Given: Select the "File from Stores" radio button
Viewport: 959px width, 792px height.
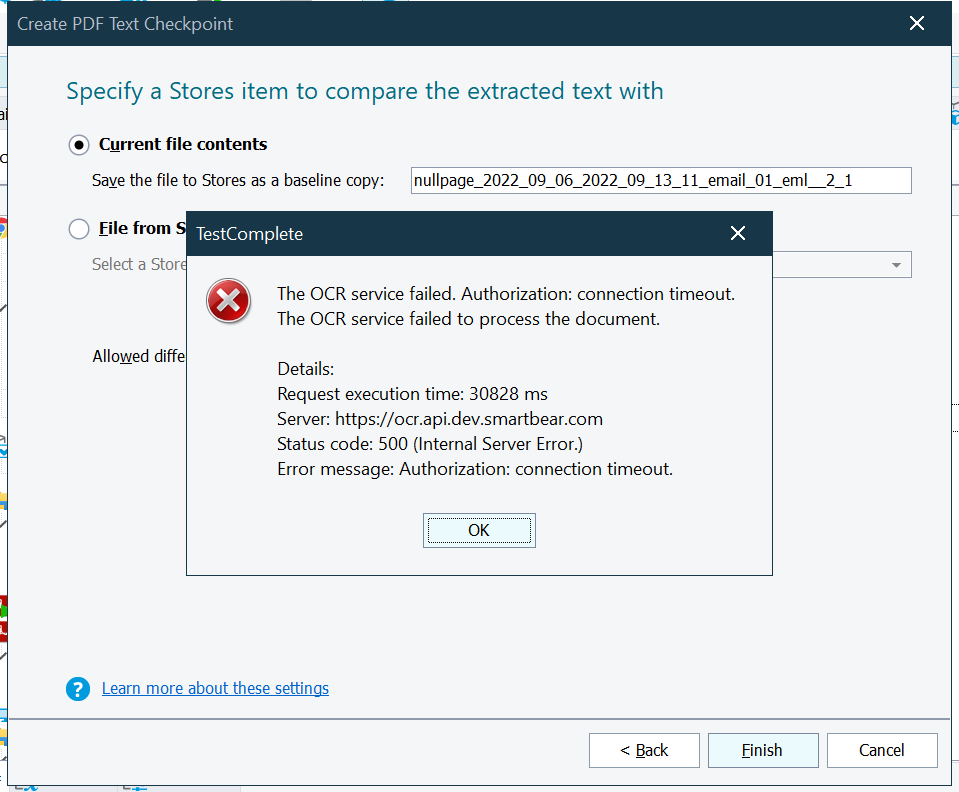Looking at the screenshot, I should pos(79,228).
